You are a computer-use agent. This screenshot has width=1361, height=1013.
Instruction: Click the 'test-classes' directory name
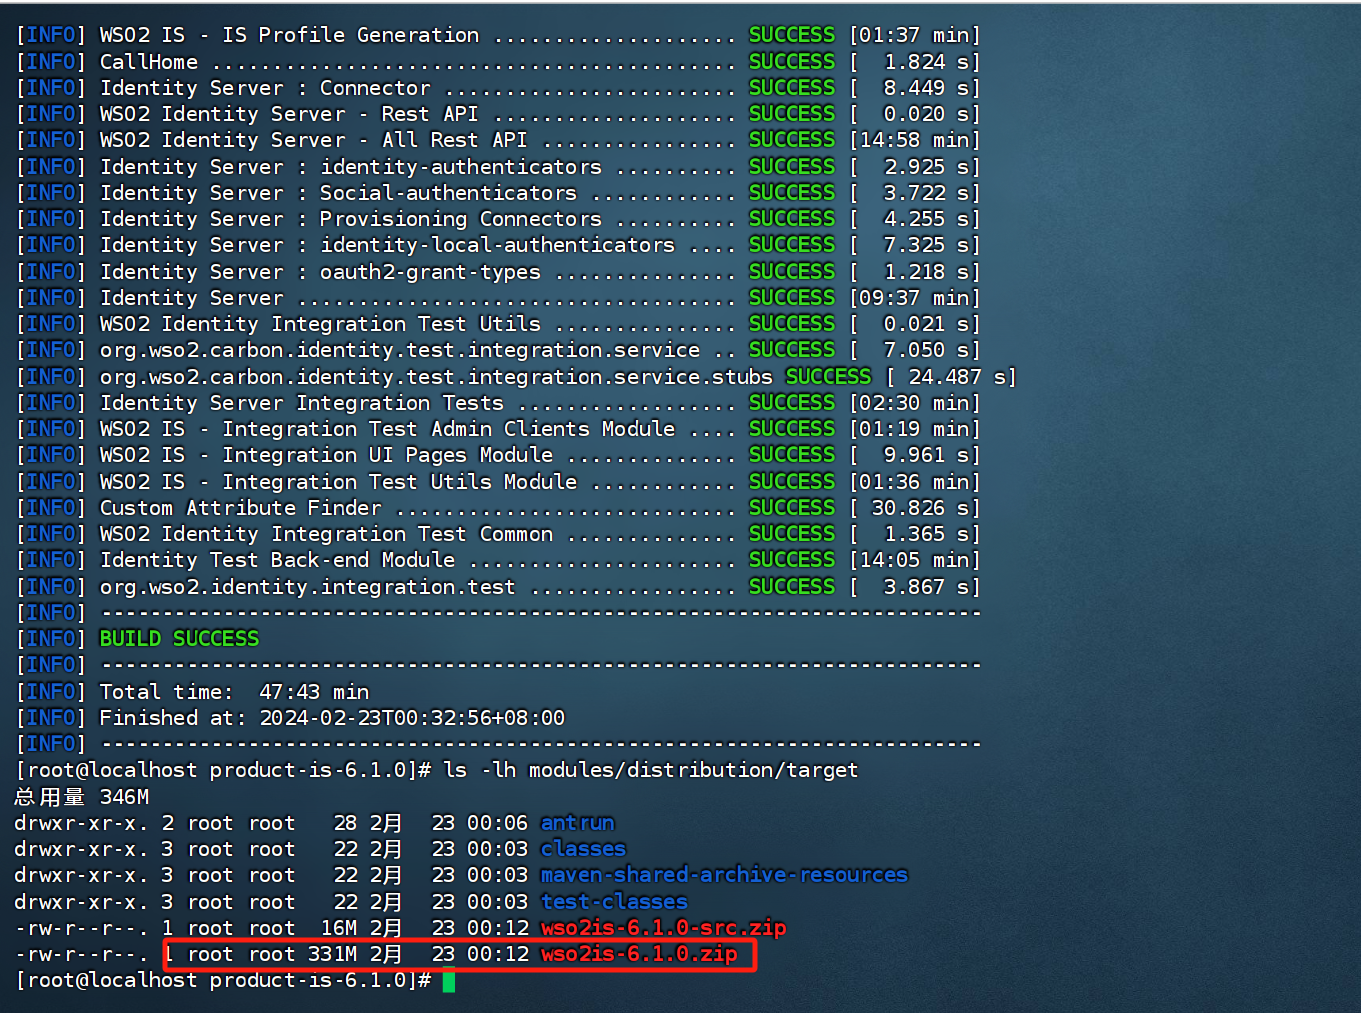pos(614,902)
